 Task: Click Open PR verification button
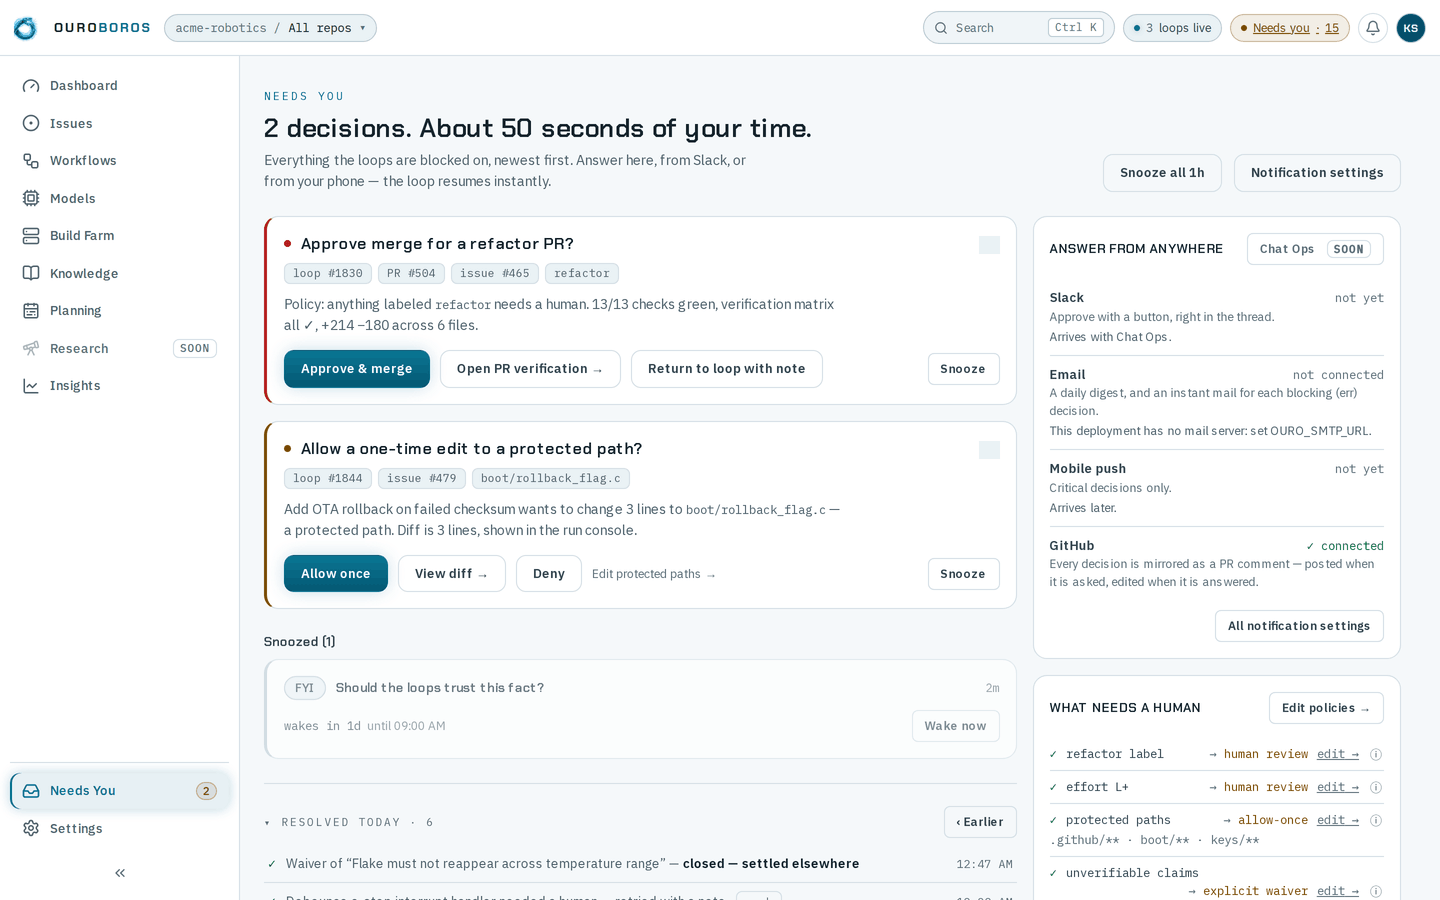(530, 369)
